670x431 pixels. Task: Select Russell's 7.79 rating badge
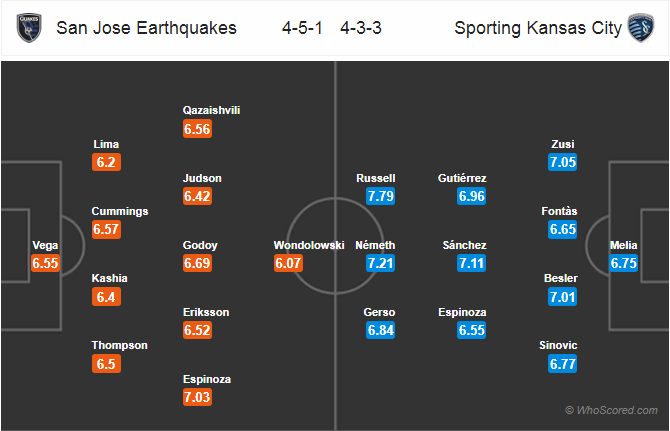[x=380, y=196]
